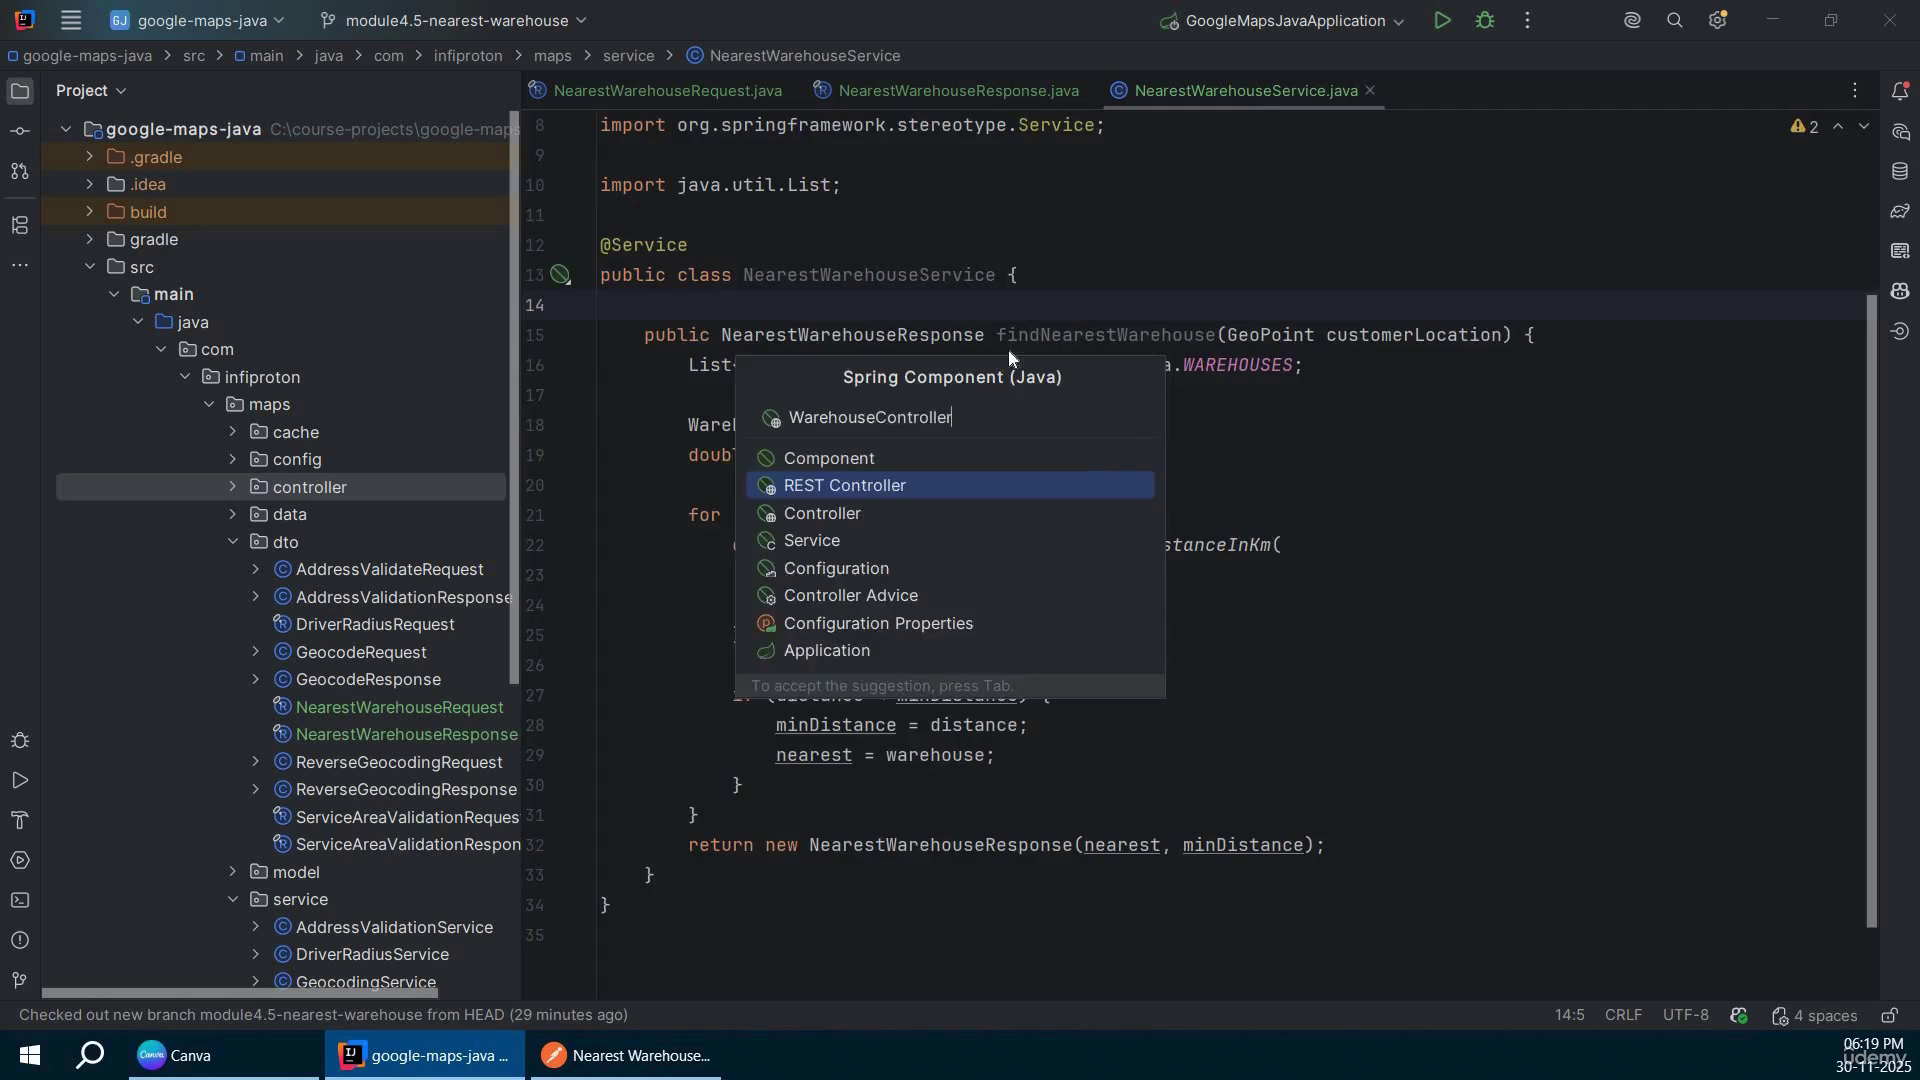The image size is (1920, 1080).
Task: Run GoogleMapsJavaApplication with the play icon
Action: [x=1441, y=20]
